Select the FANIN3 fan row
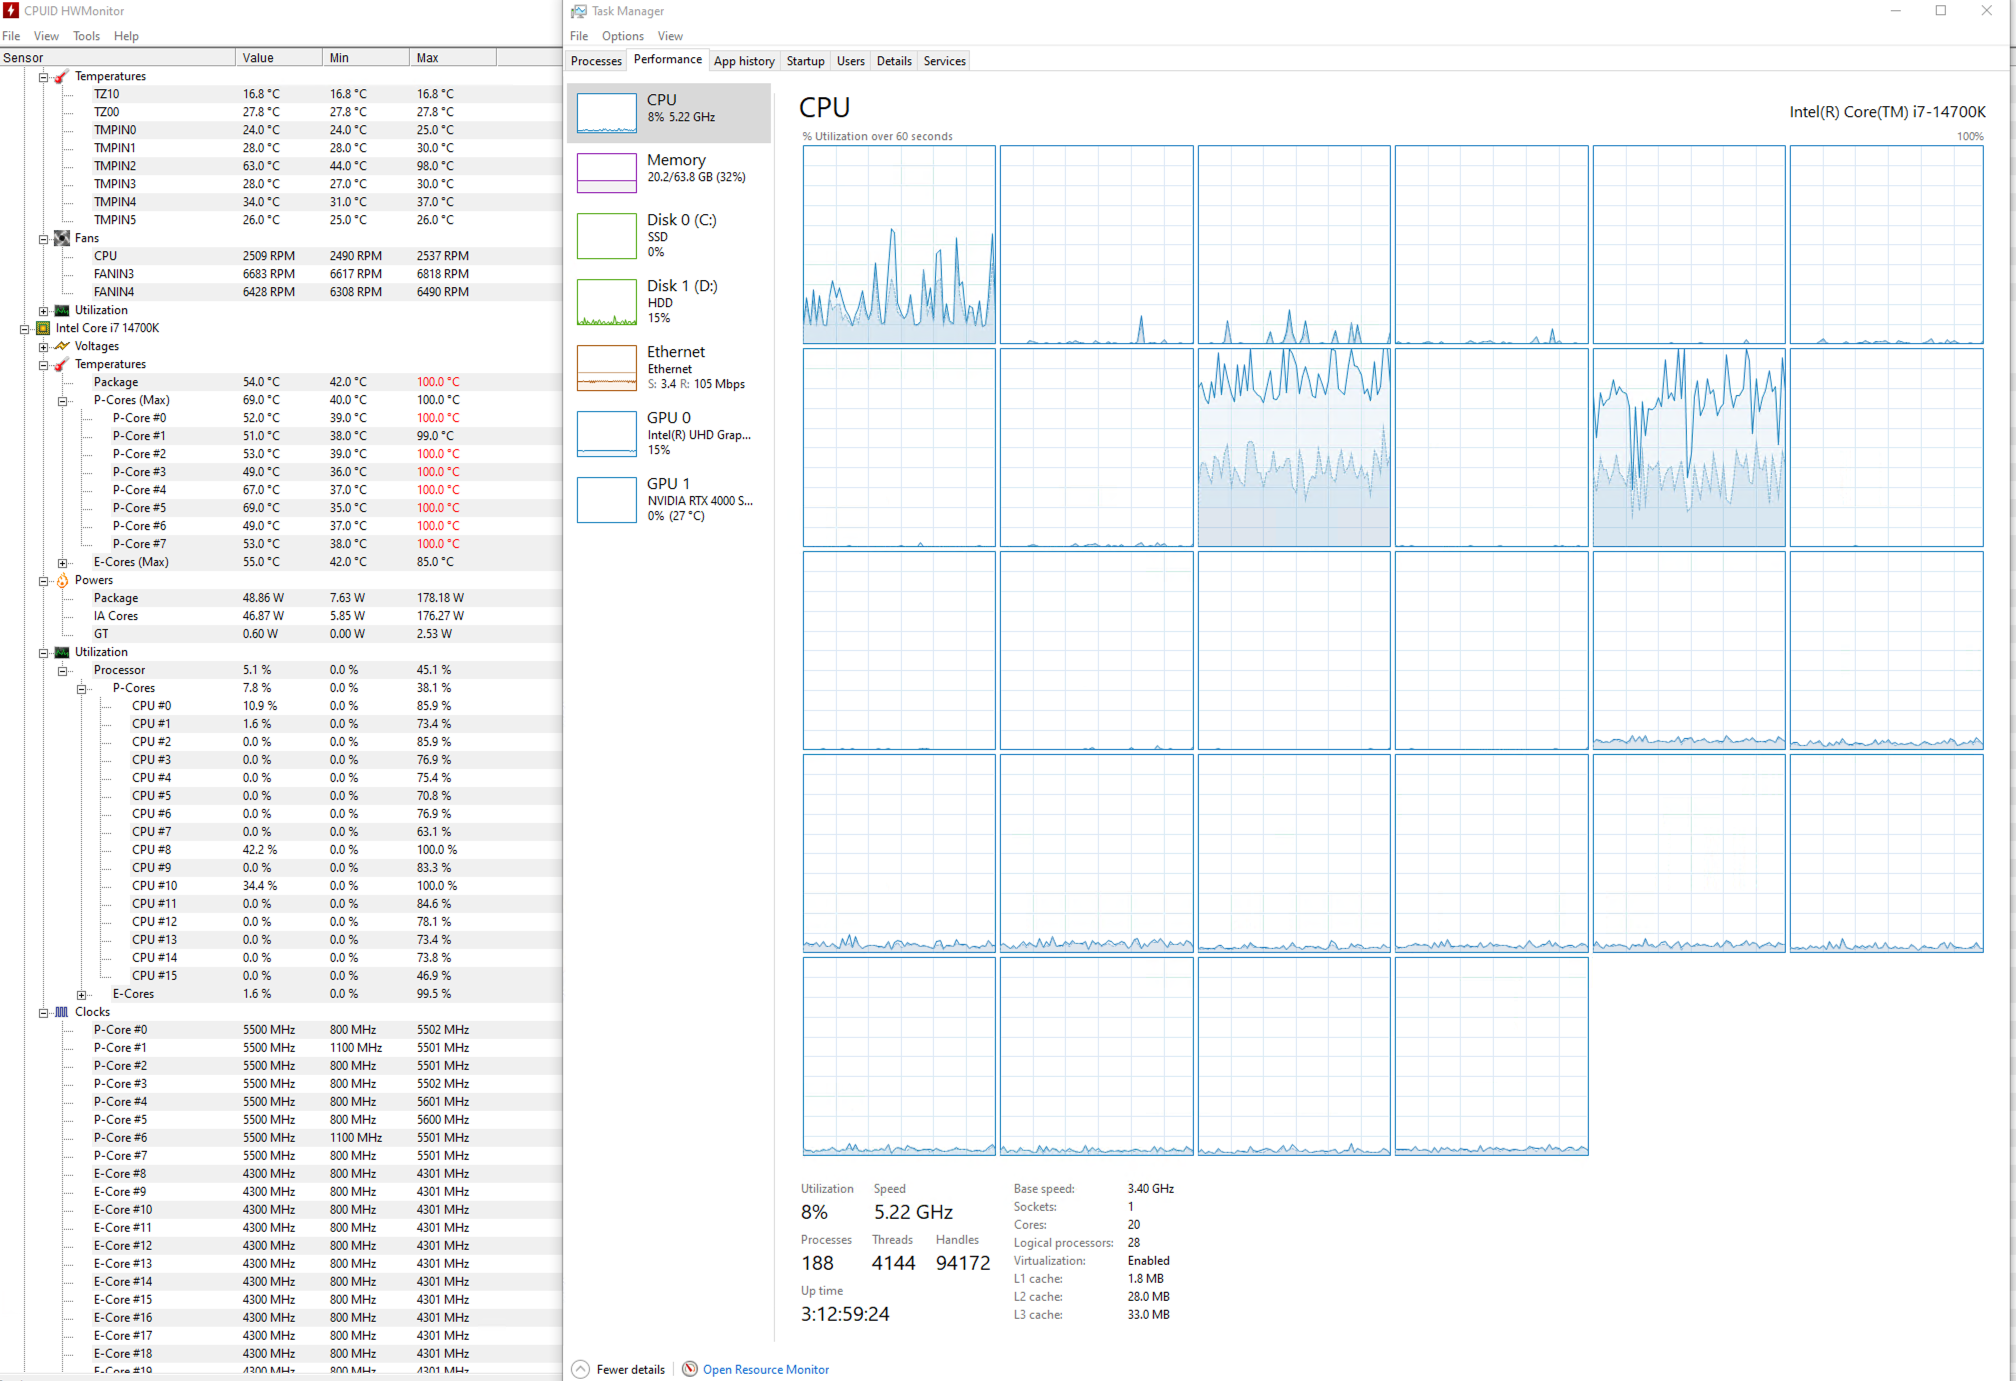This screenshot has height=1381, width=2016. (x=281, y=274)
